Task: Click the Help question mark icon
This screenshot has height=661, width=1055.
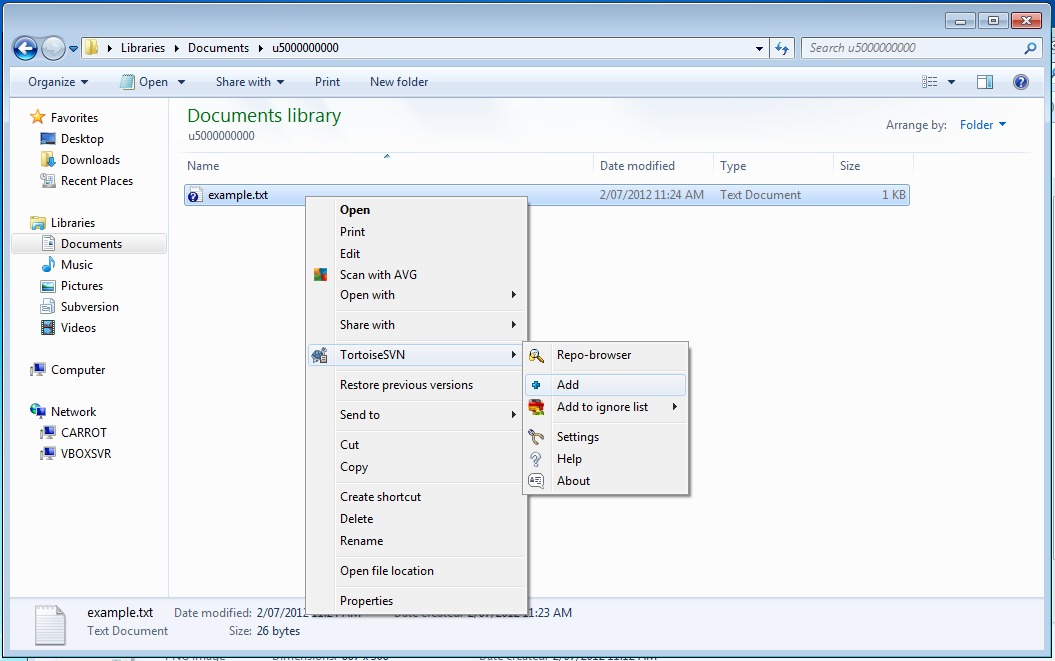Action: point(1020,81)
